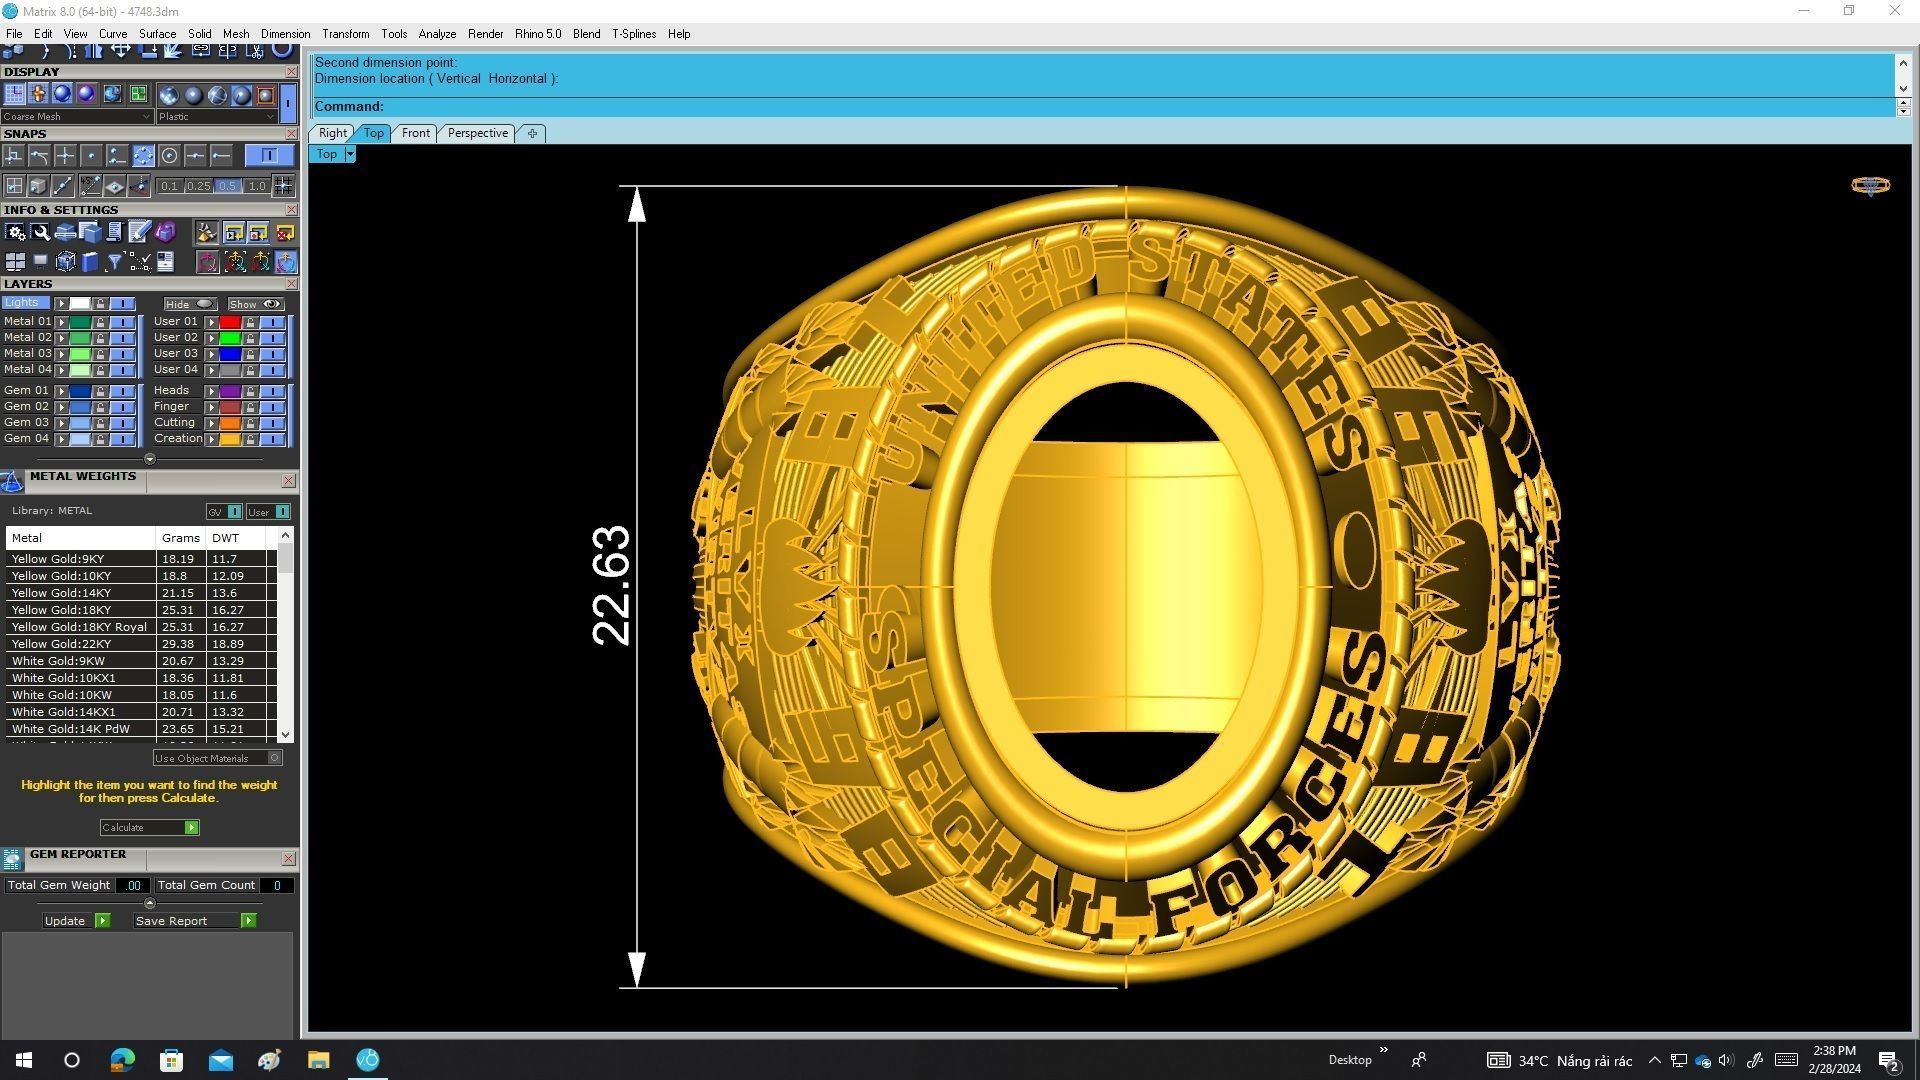The image size is (1920, 1080).
Task: Open the Top viewport title dropdown arrow
Action: pyautogui.click(x=350, y=154)
